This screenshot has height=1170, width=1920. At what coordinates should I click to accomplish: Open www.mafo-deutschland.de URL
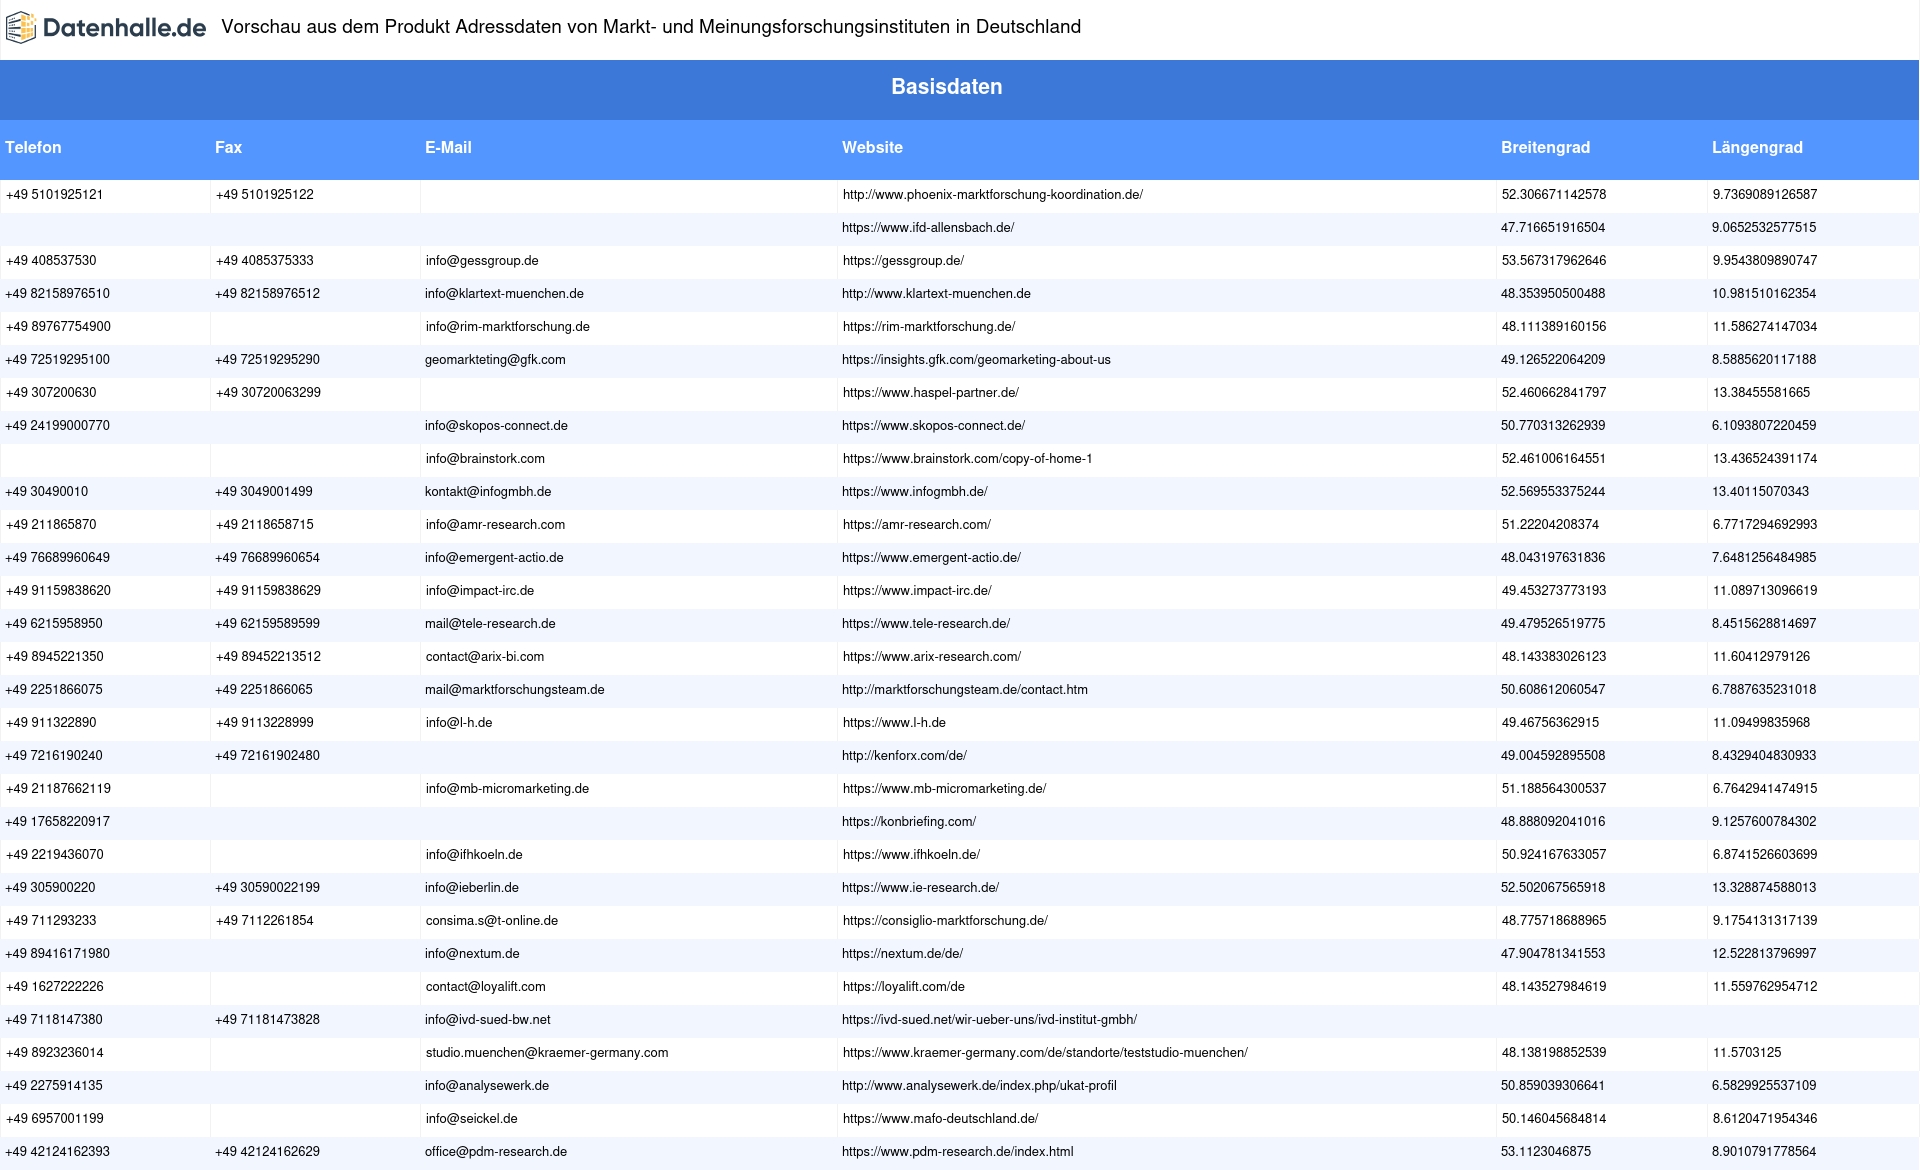click(x=940, y=1119)
